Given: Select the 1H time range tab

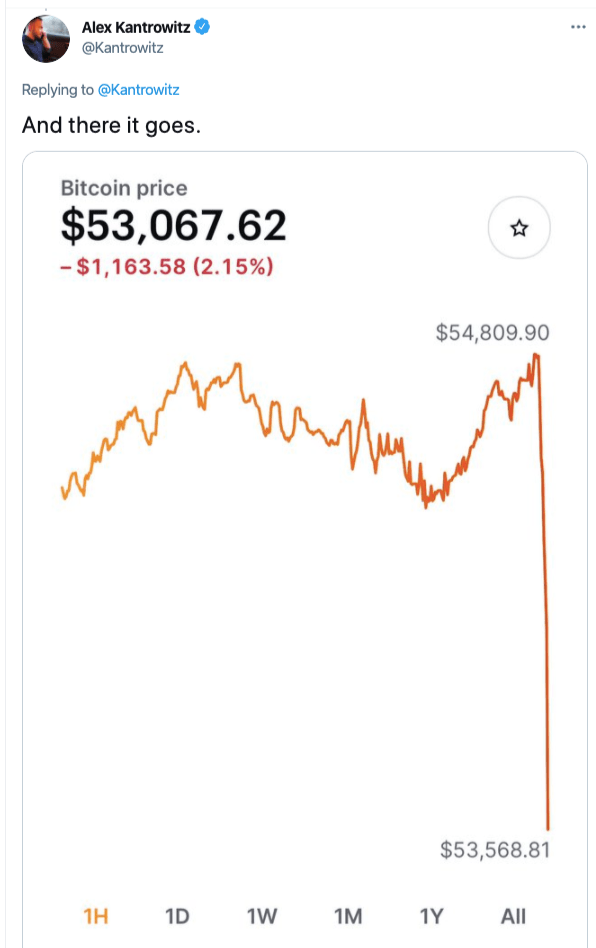Looking at the screenshot, I should 96,917.
